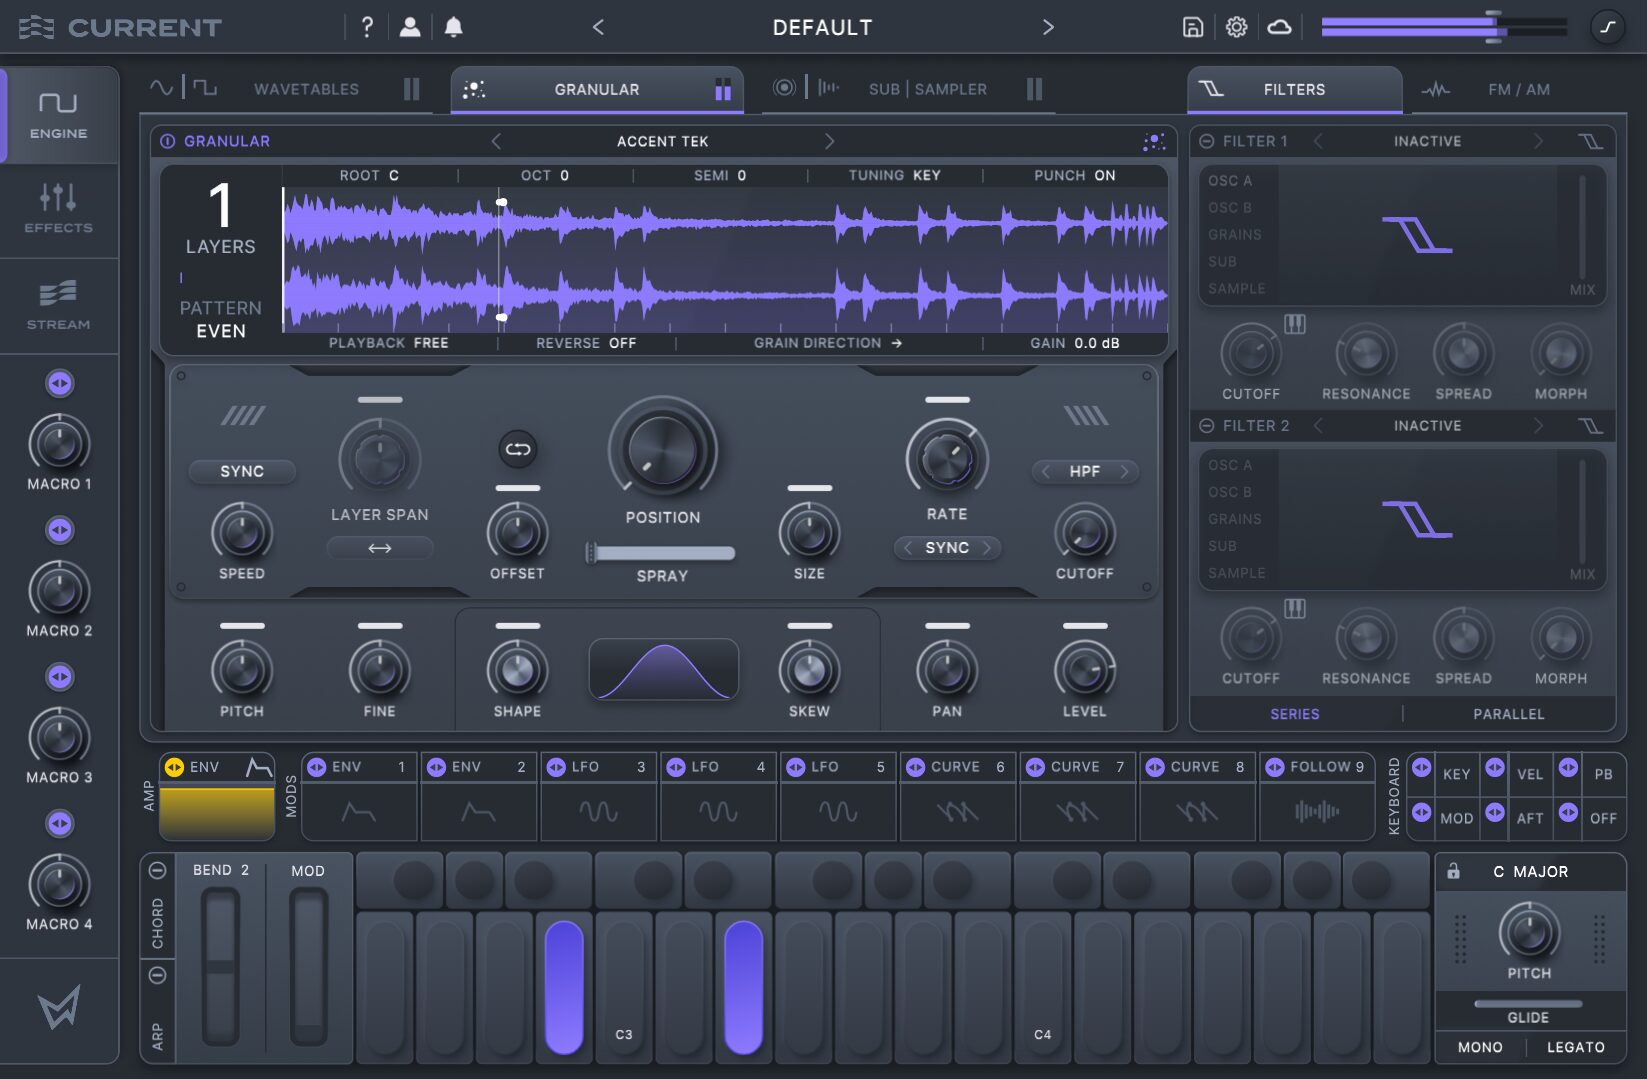Select the ENV 1 modulator tab
Image resolution: width=1647 pixels, height=1079 pixels.
(359, 767)
